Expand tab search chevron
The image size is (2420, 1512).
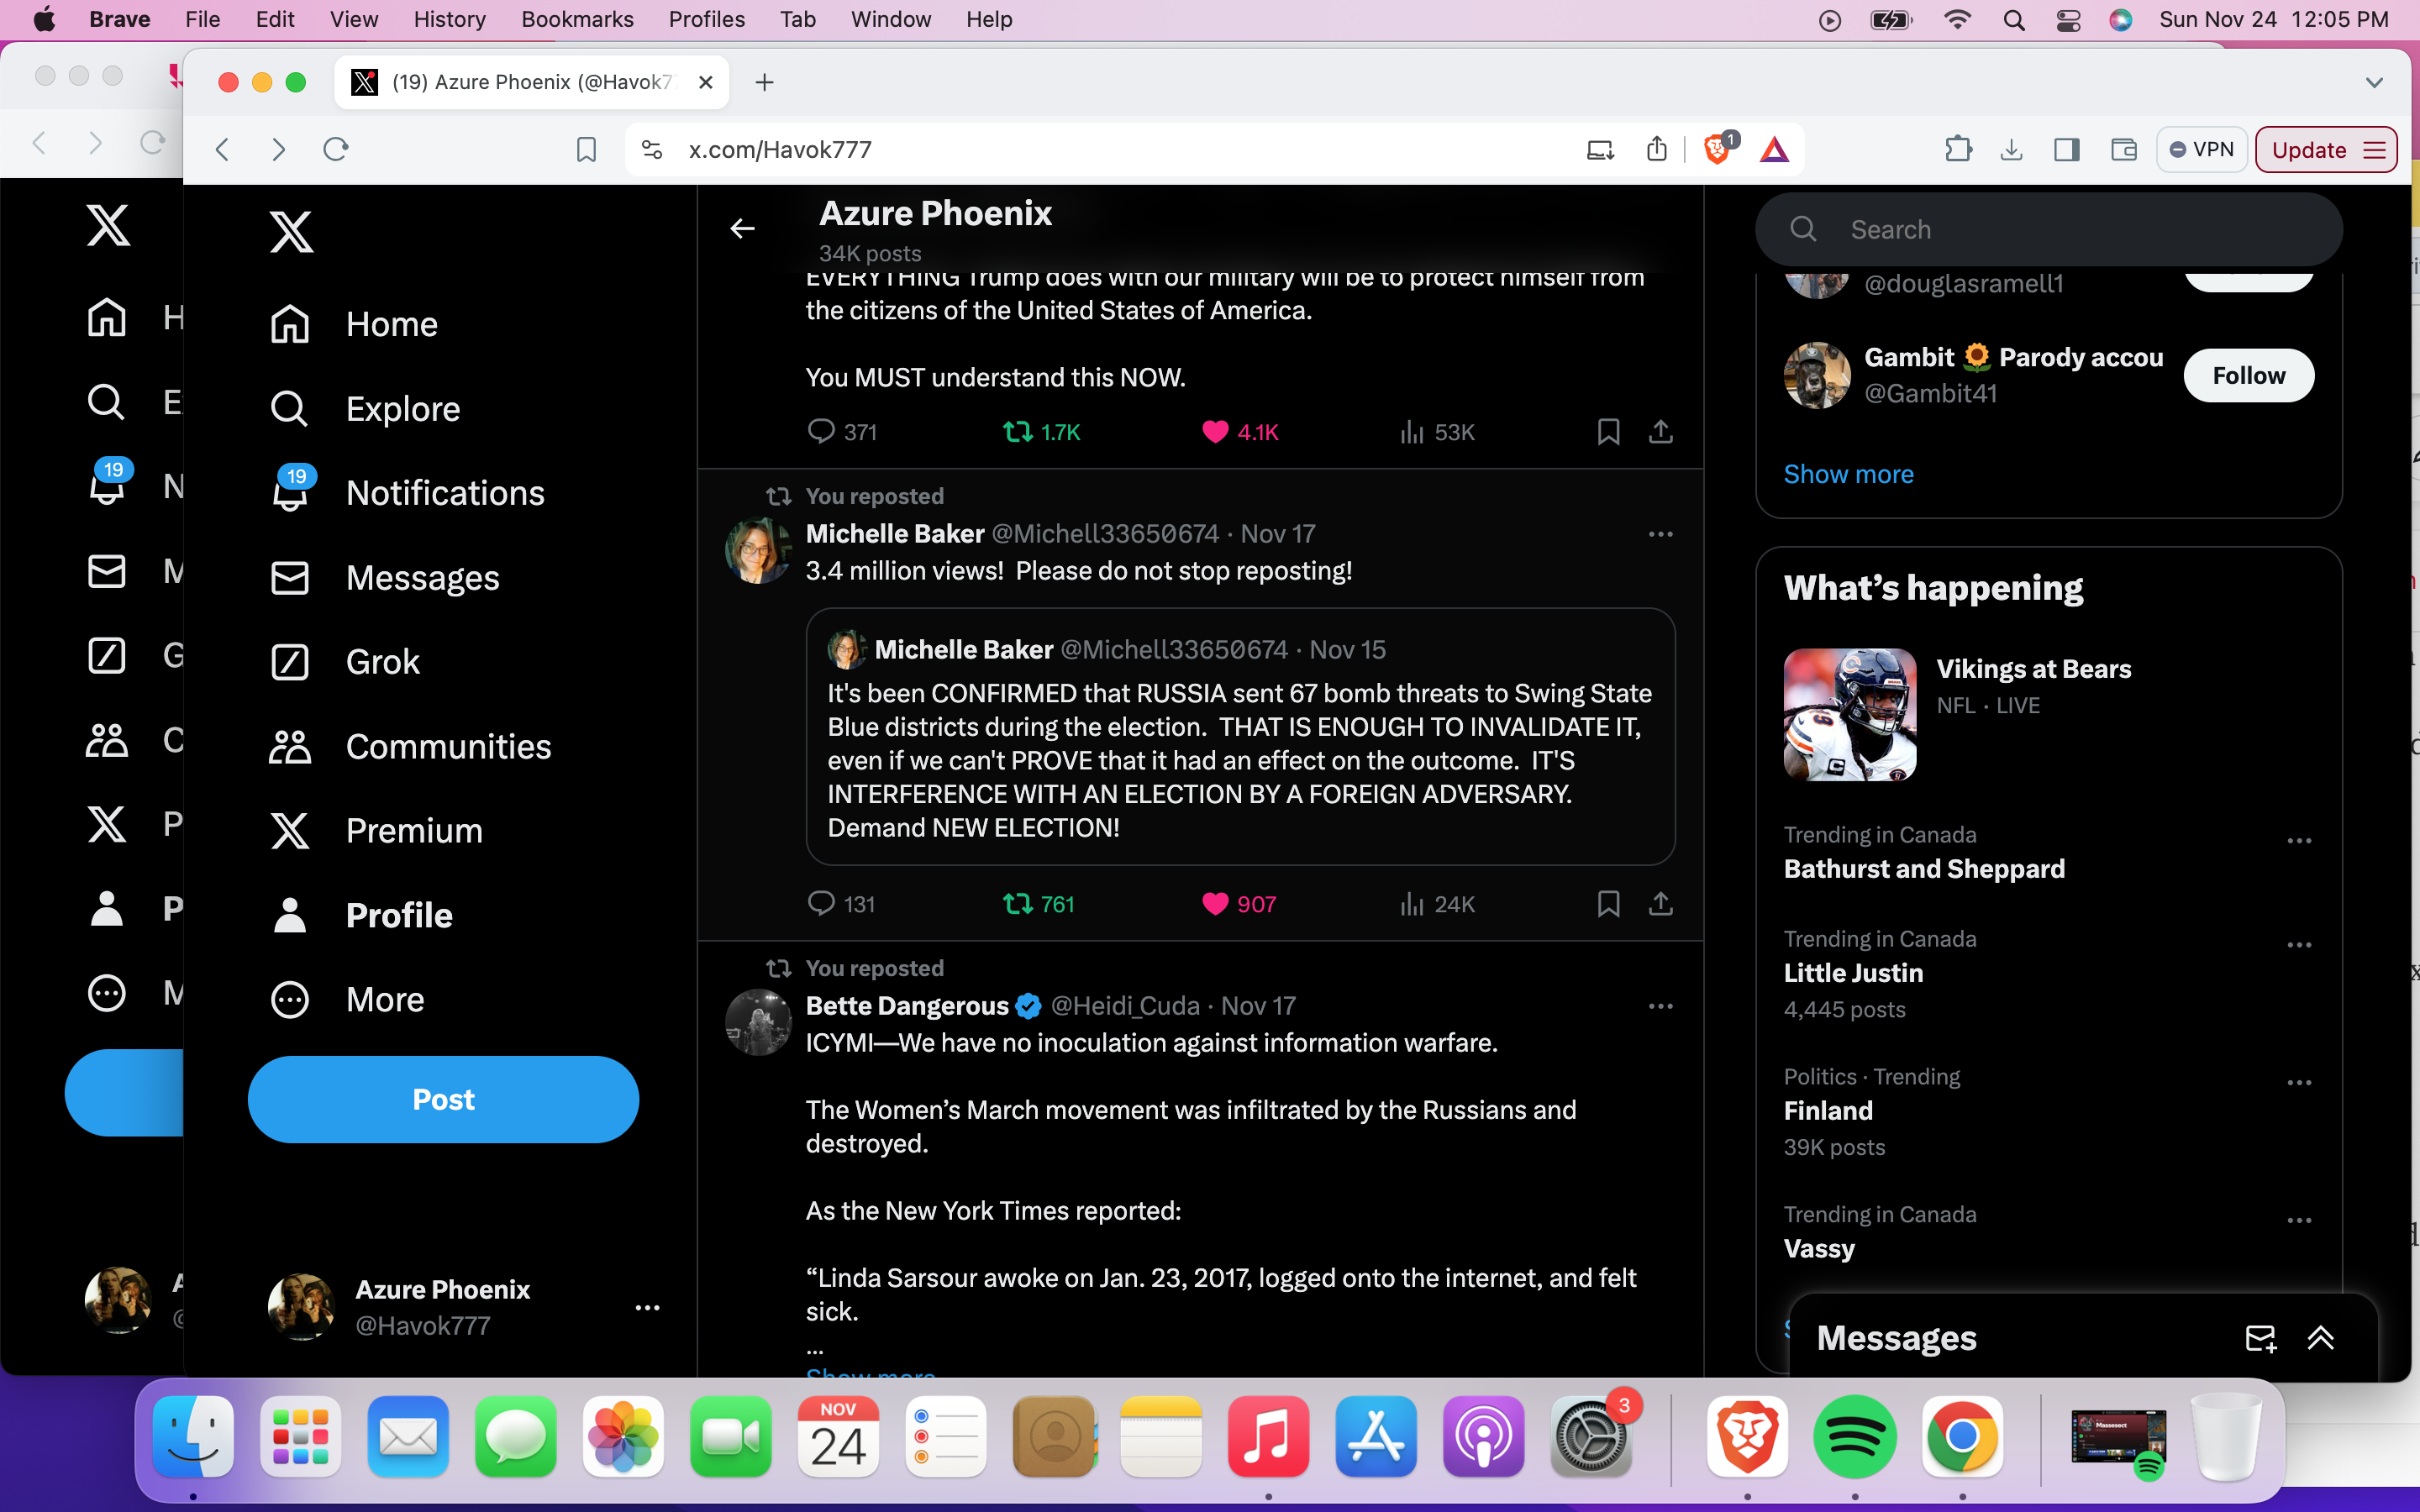(2374, 82)
